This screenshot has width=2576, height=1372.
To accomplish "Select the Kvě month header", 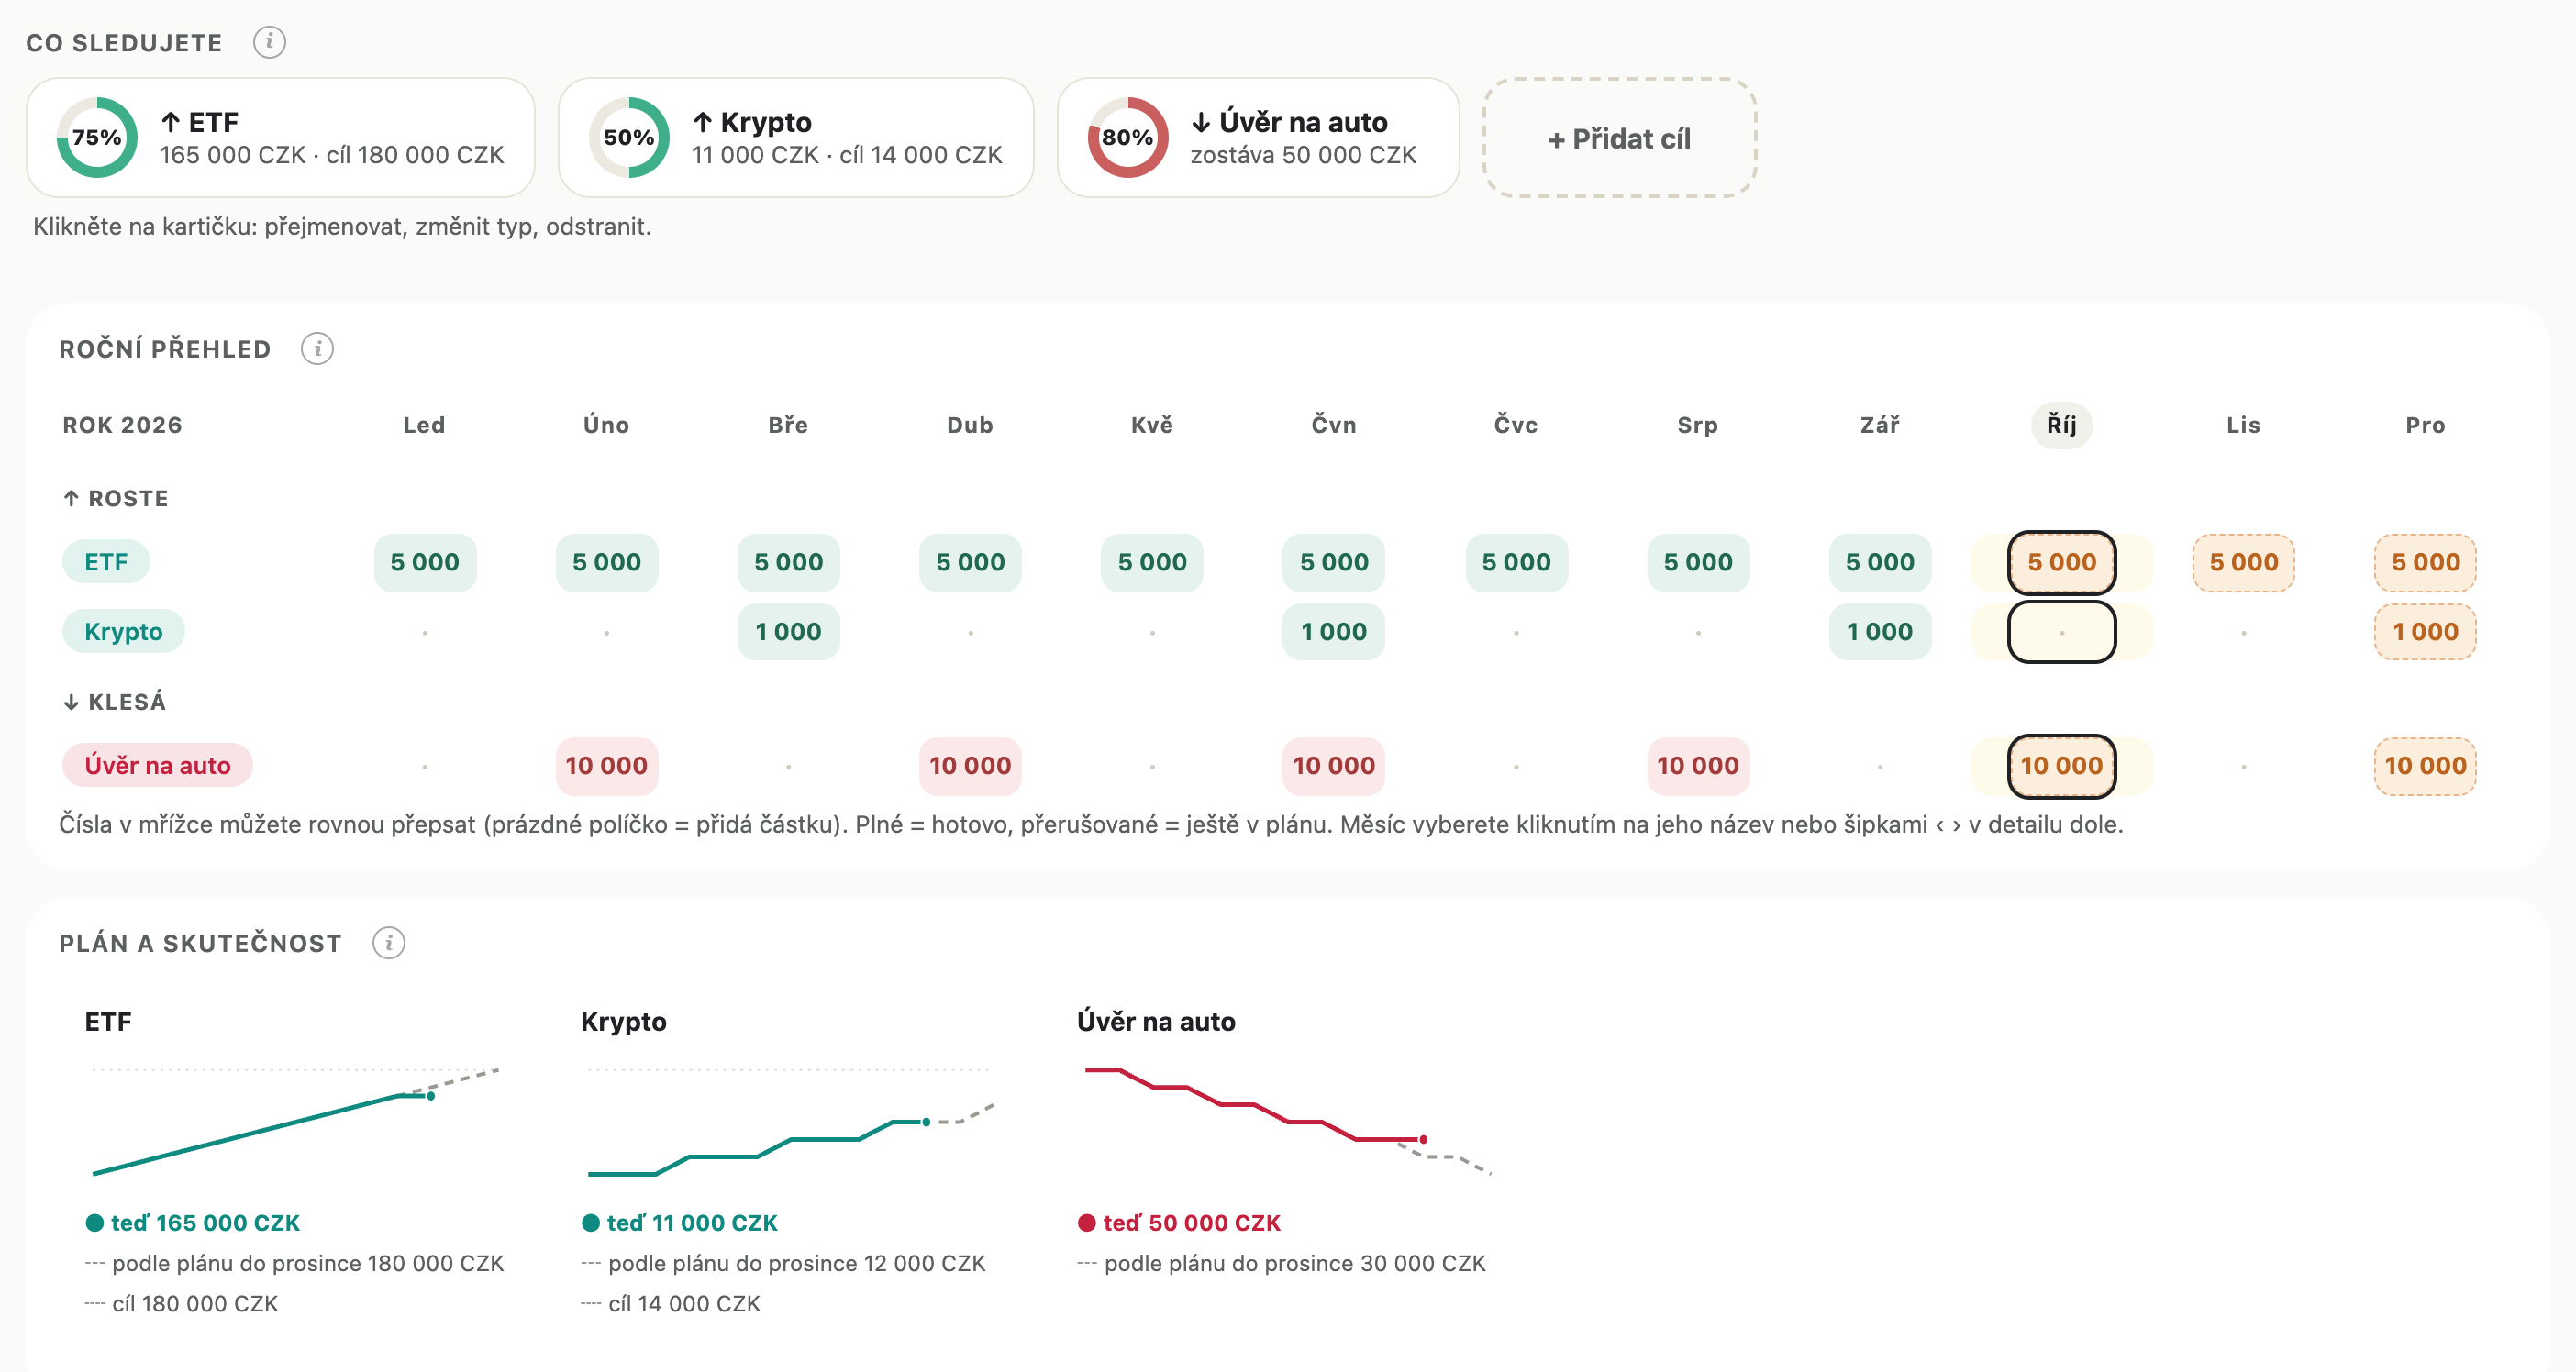I will tap(1152, 425).
